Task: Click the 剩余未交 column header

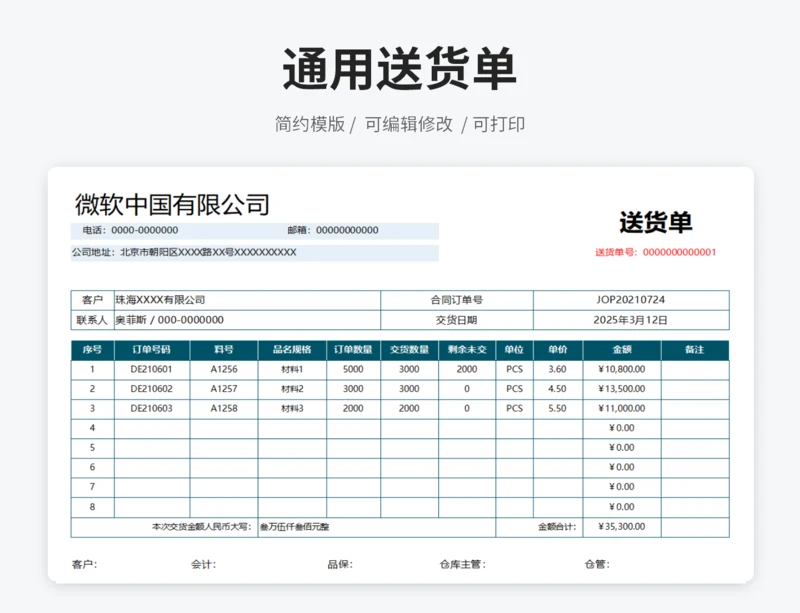Action: (x=467, y=350)
